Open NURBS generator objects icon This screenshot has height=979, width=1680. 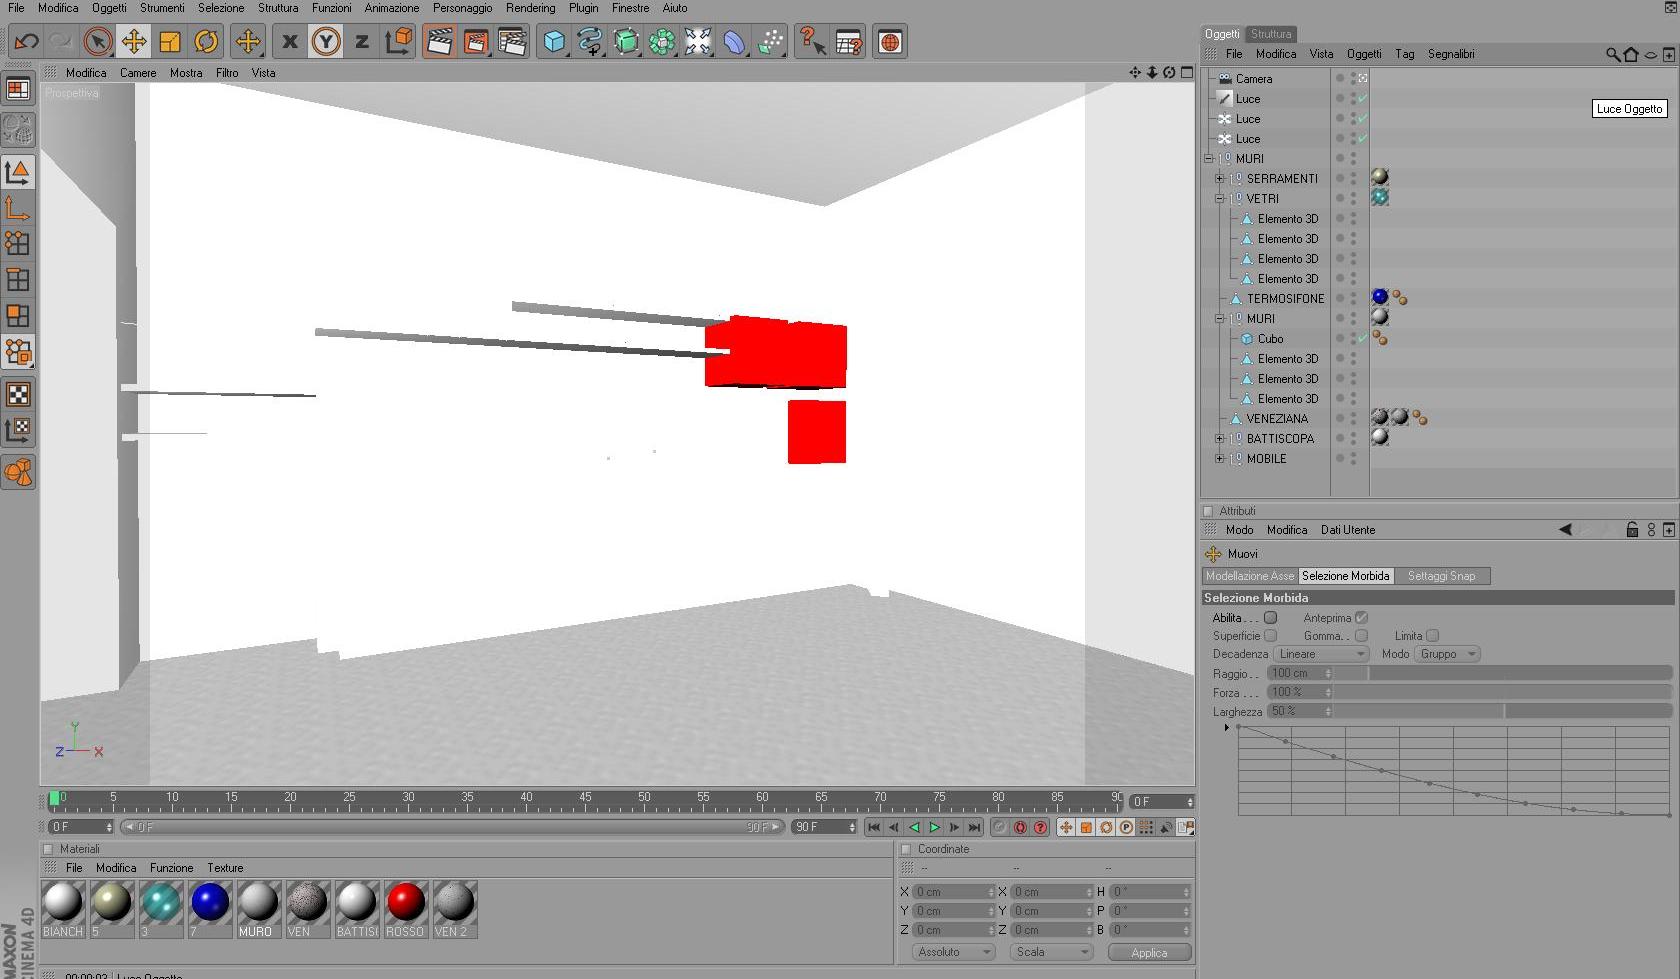pos(626,42)
